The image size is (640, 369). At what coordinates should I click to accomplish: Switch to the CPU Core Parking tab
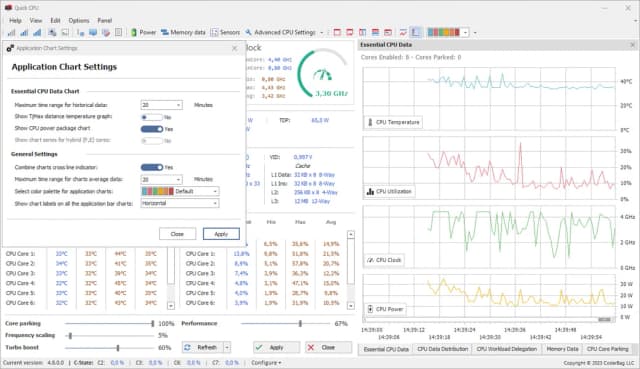tap(607, 349)
